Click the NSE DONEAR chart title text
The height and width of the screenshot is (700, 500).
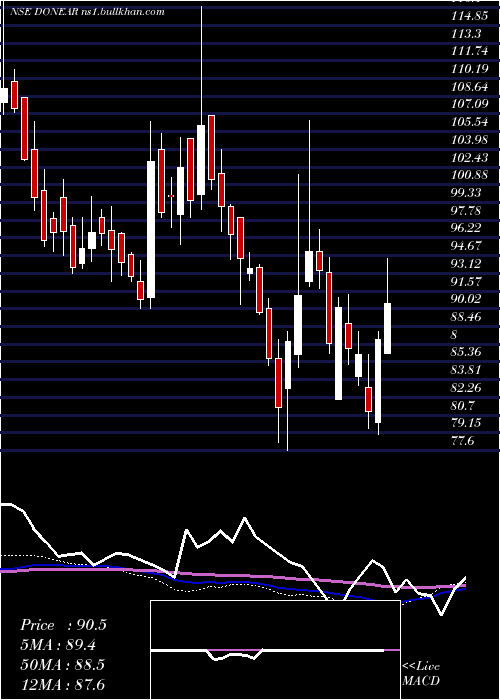(87, 12)
